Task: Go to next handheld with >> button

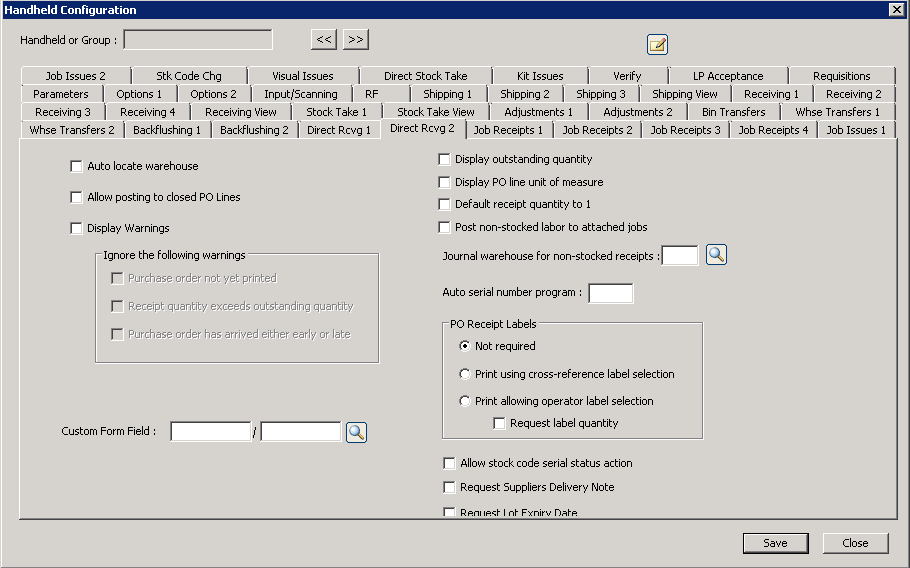Action: 356,39
